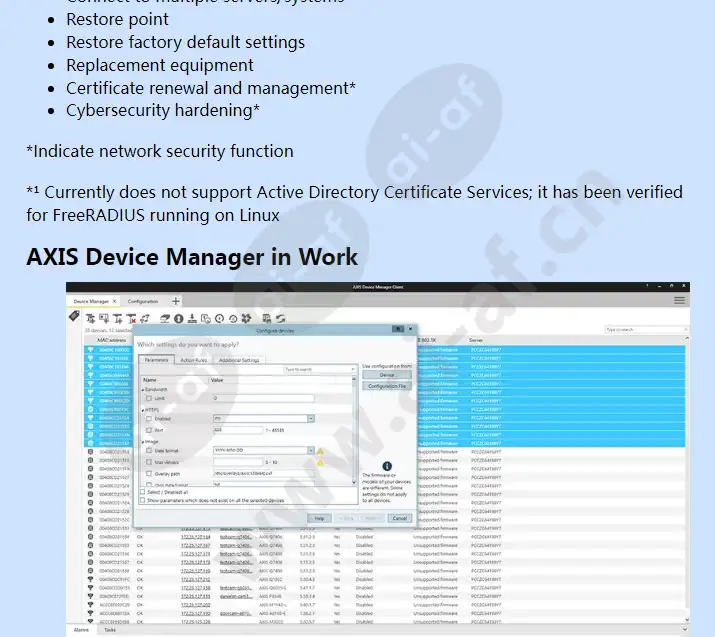Tick the Date format checkbox
The image size is (715, 637).
pos(149,451)
